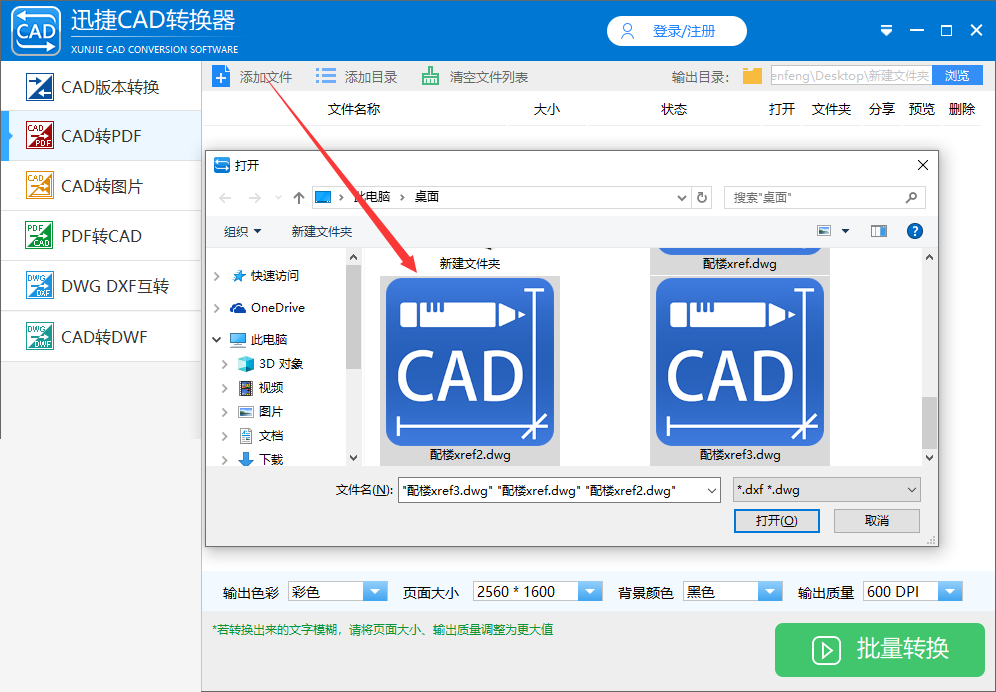The height and width of the screenshot is (692, 996).
Task: Click the 添加目录 list icon
Action: (326, 77)
